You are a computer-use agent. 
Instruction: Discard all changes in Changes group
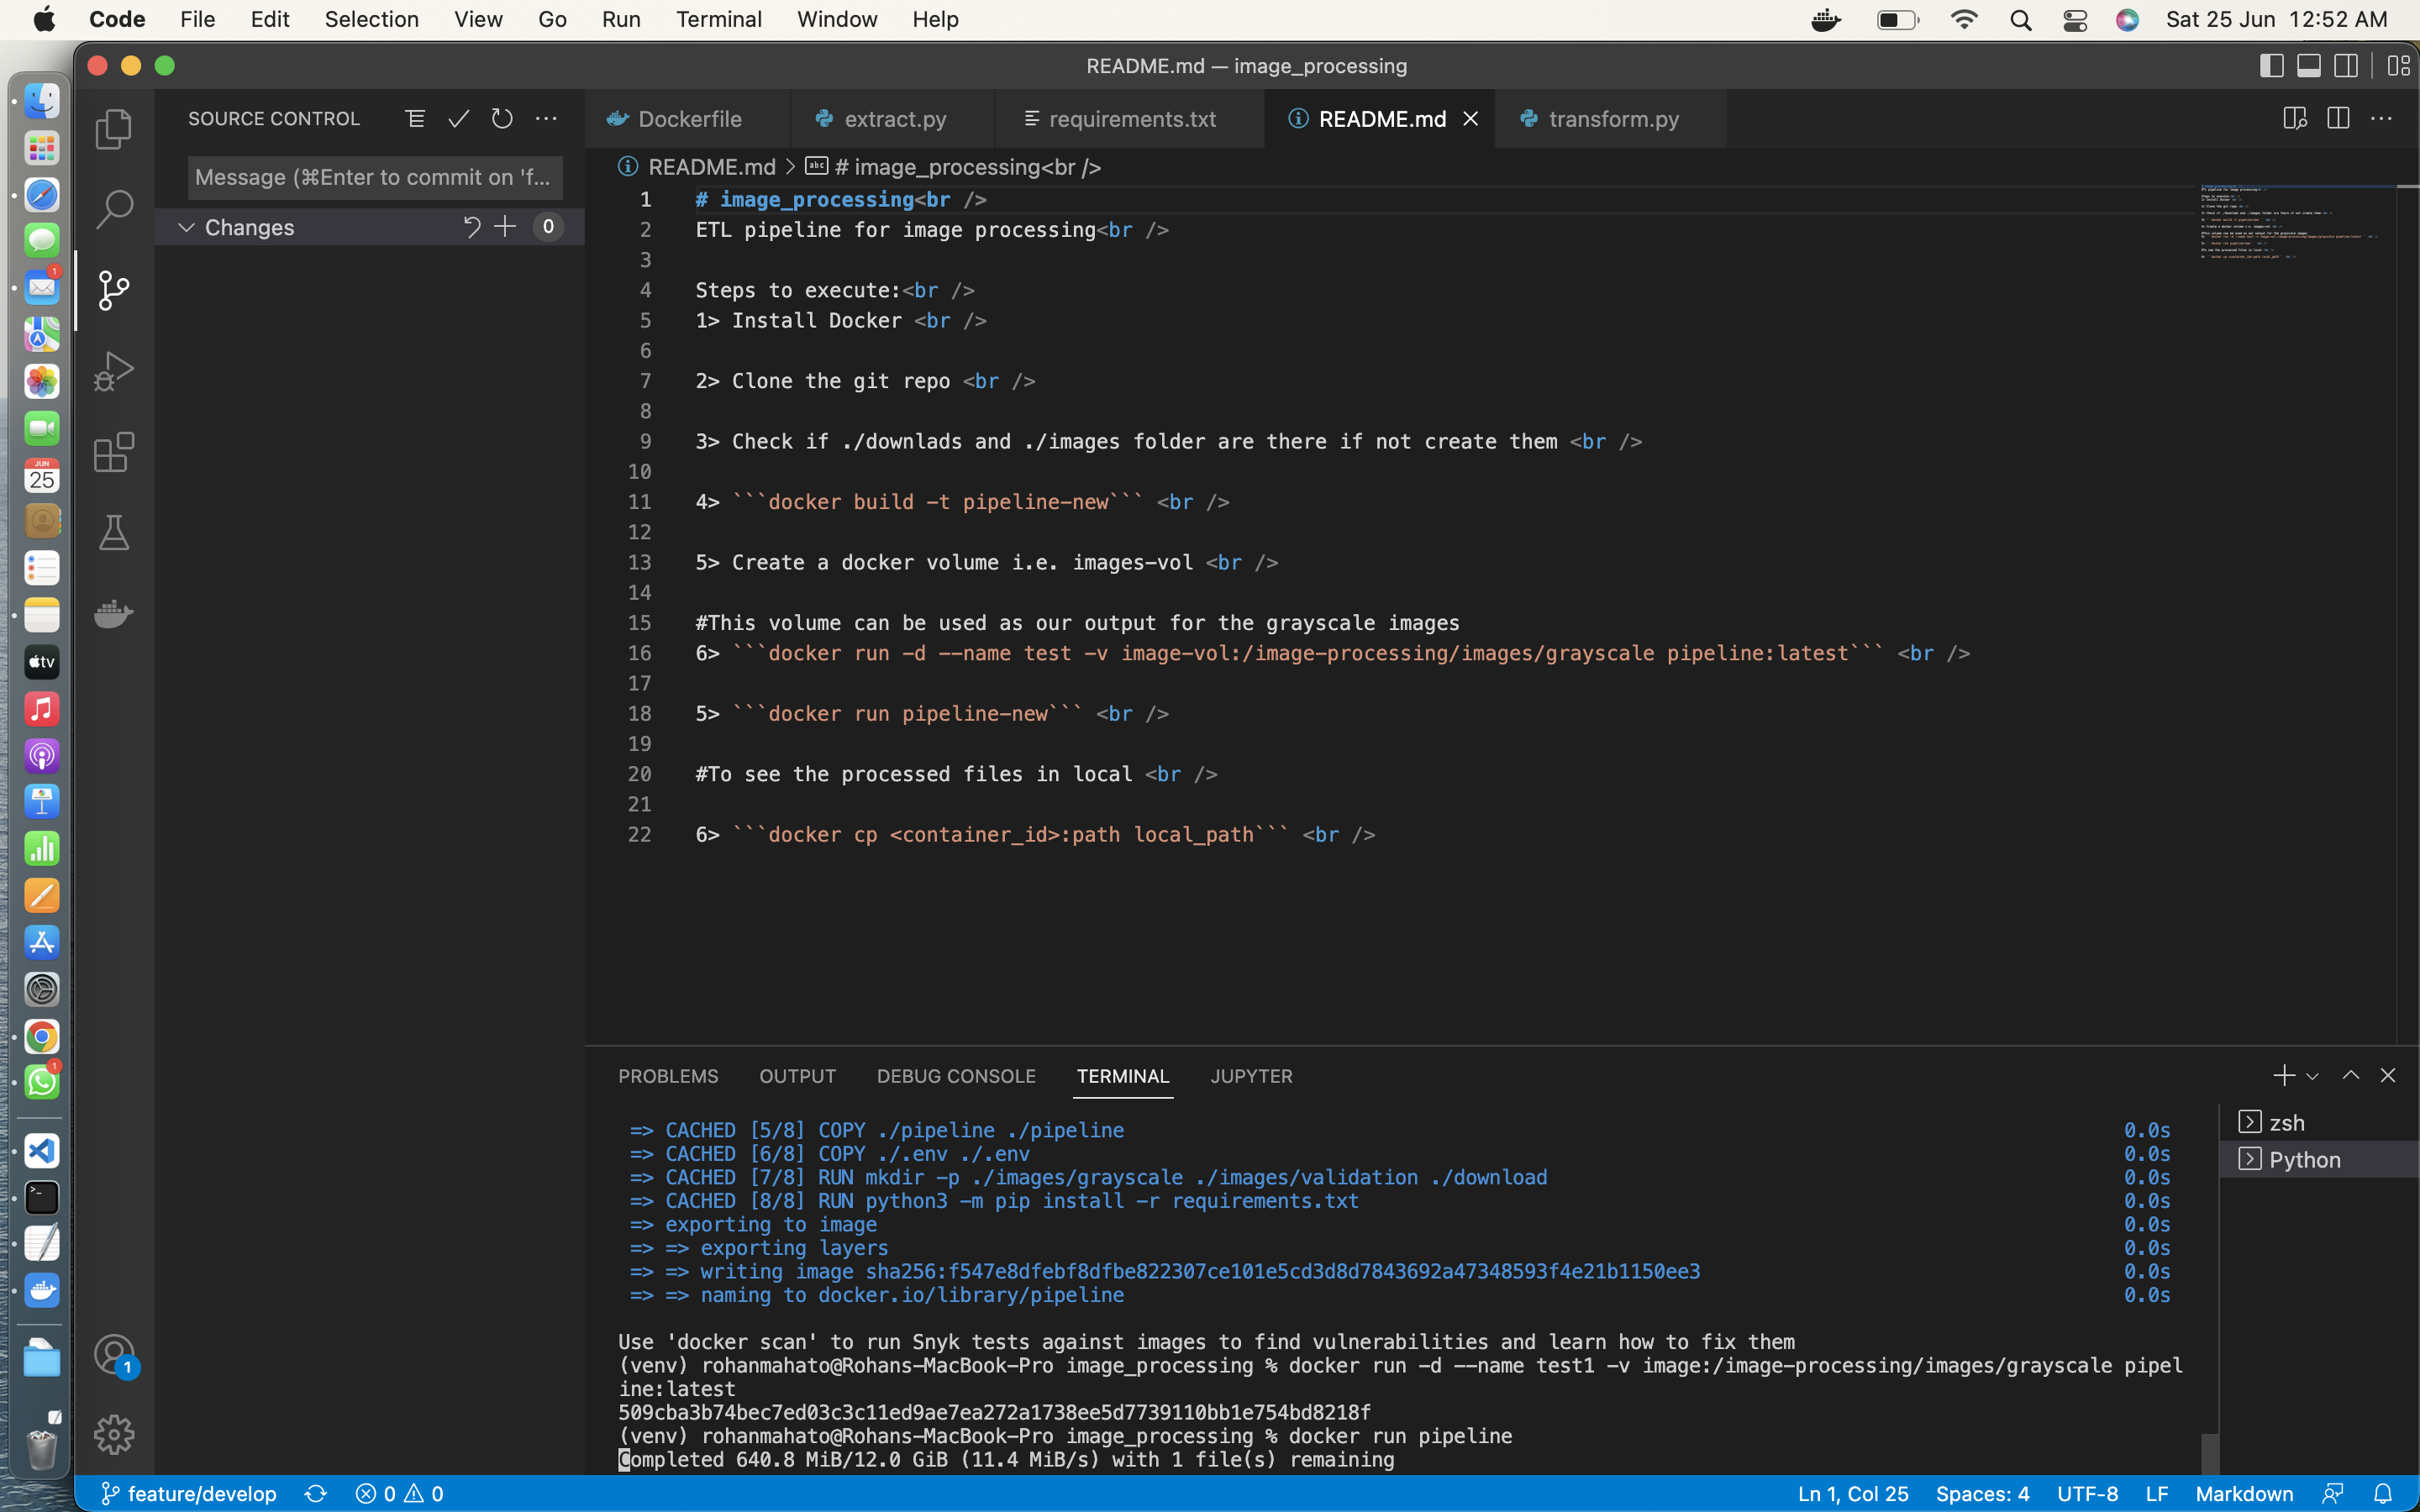471,227
